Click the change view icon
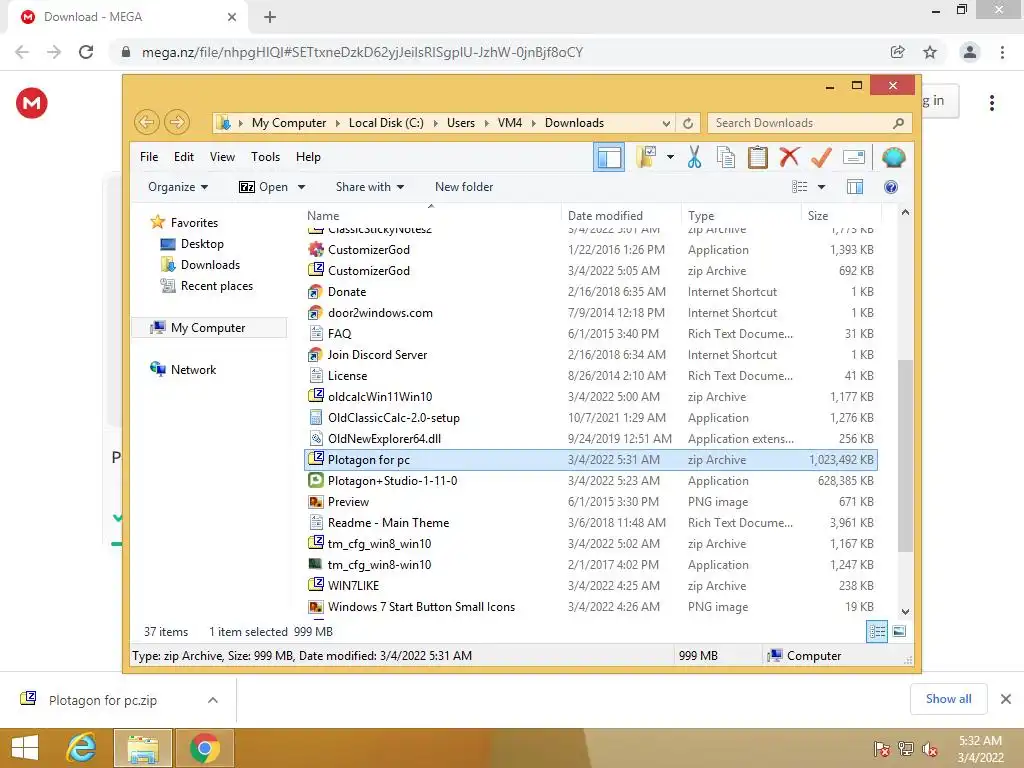The image size is (1024, 768). (x=799, y=187)
